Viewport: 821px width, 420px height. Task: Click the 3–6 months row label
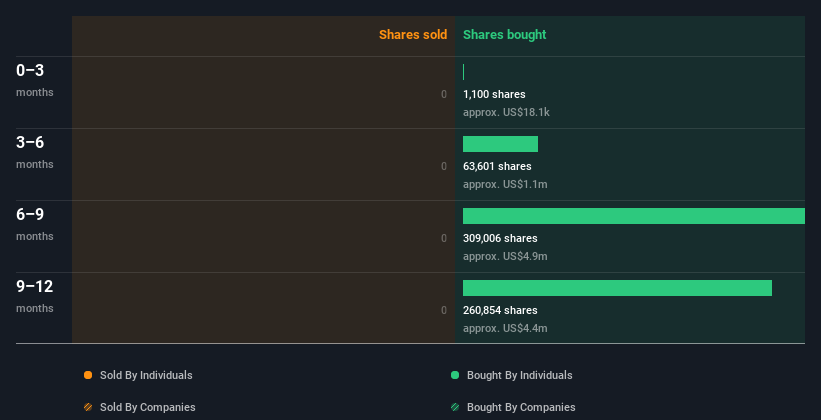click(35, 152)
